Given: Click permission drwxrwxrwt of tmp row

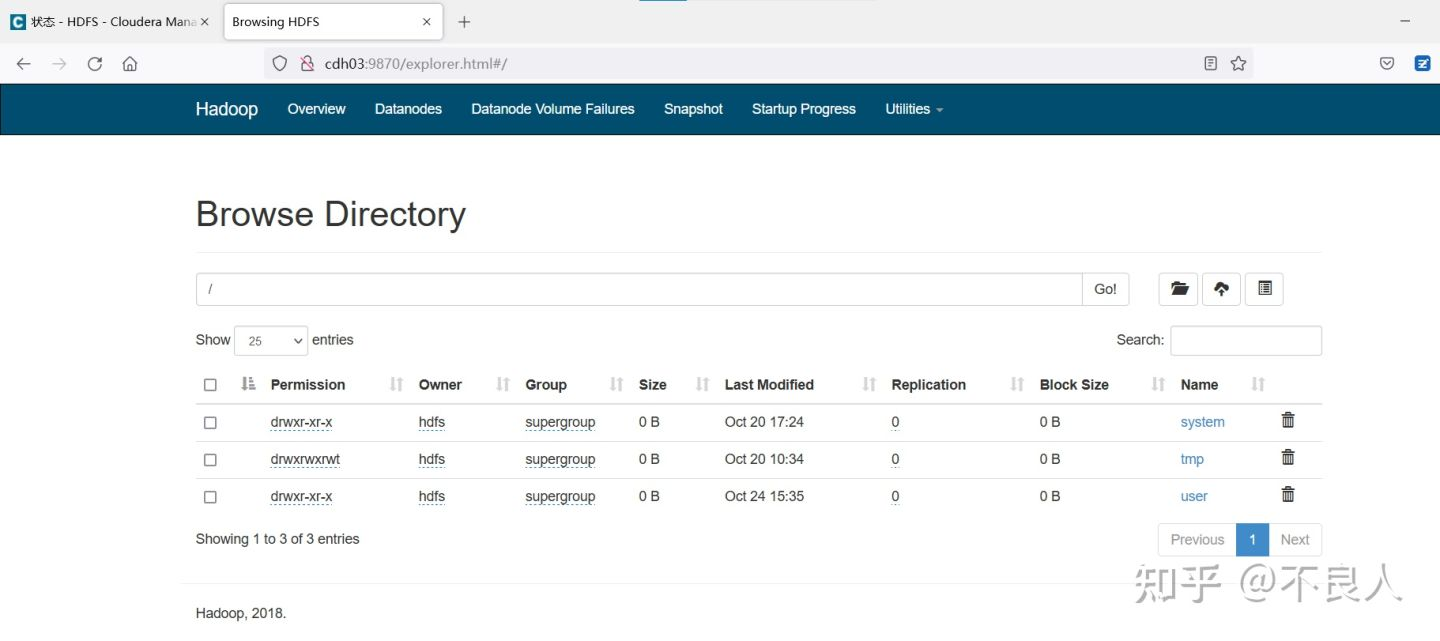Looking at the screenshot, I should click(x=305, y=459).
